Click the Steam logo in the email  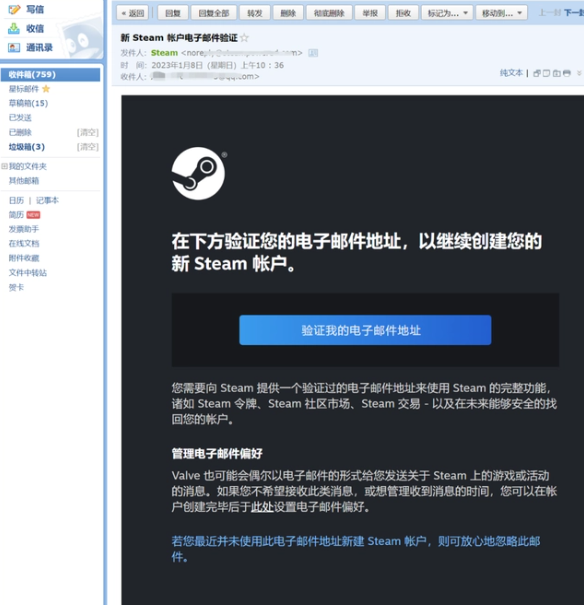198,173
